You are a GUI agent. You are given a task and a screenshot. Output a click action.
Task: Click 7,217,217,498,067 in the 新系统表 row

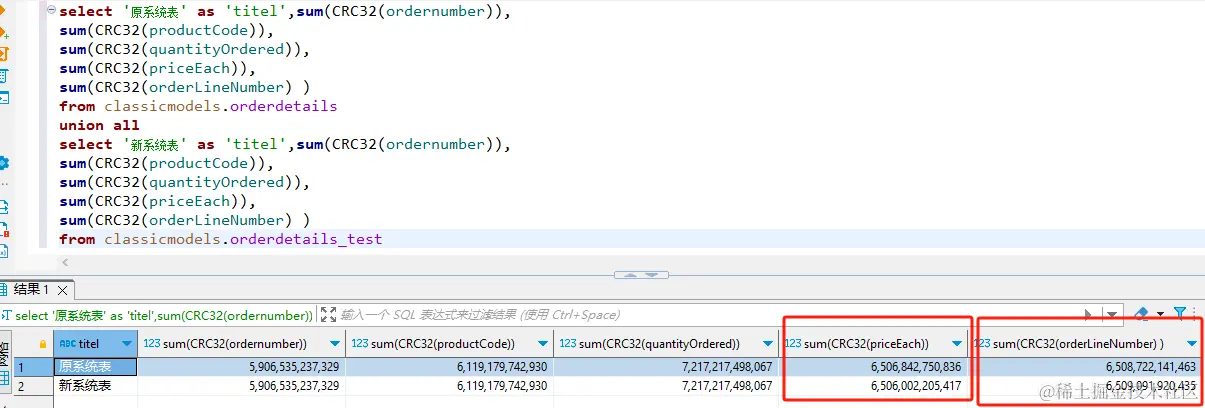click(667, 385)
